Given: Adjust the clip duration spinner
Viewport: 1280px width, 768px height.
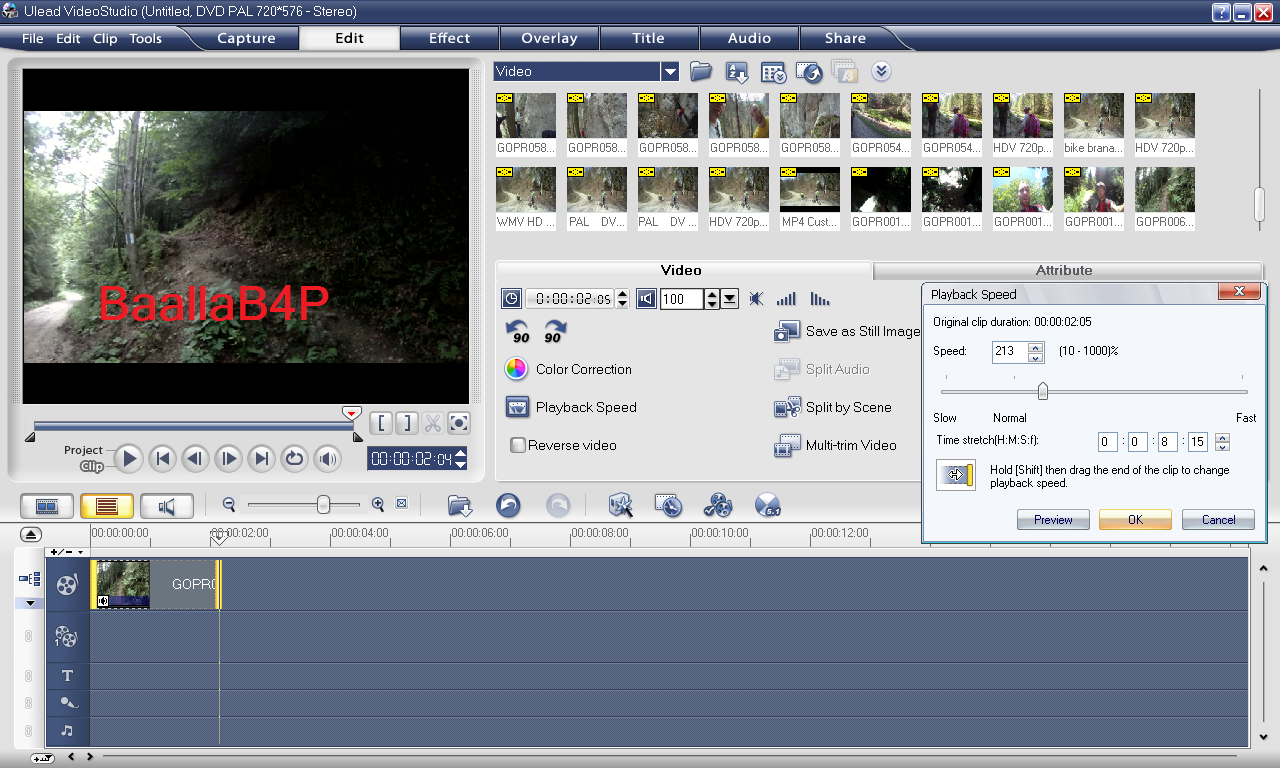Looking at the screenshot, I should point(622,298).
